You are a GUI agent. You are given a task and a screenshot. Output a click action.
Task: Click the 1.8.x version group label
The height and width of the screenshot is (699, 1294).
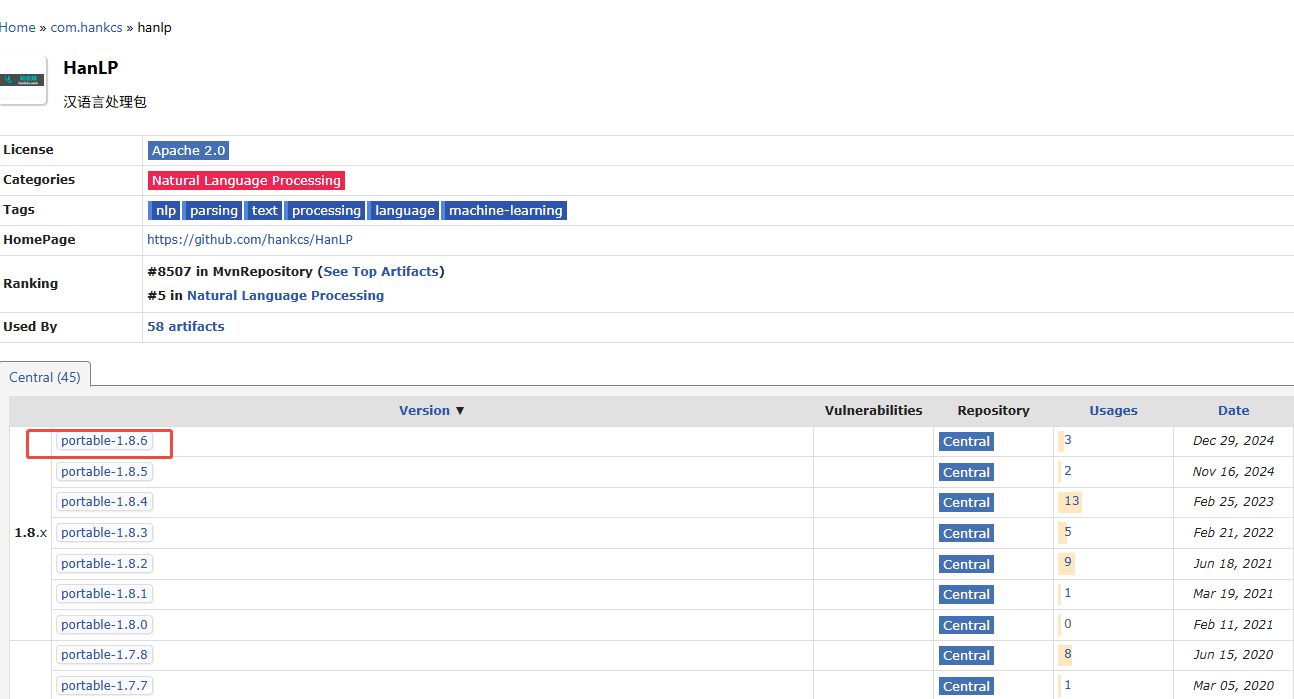30,533
